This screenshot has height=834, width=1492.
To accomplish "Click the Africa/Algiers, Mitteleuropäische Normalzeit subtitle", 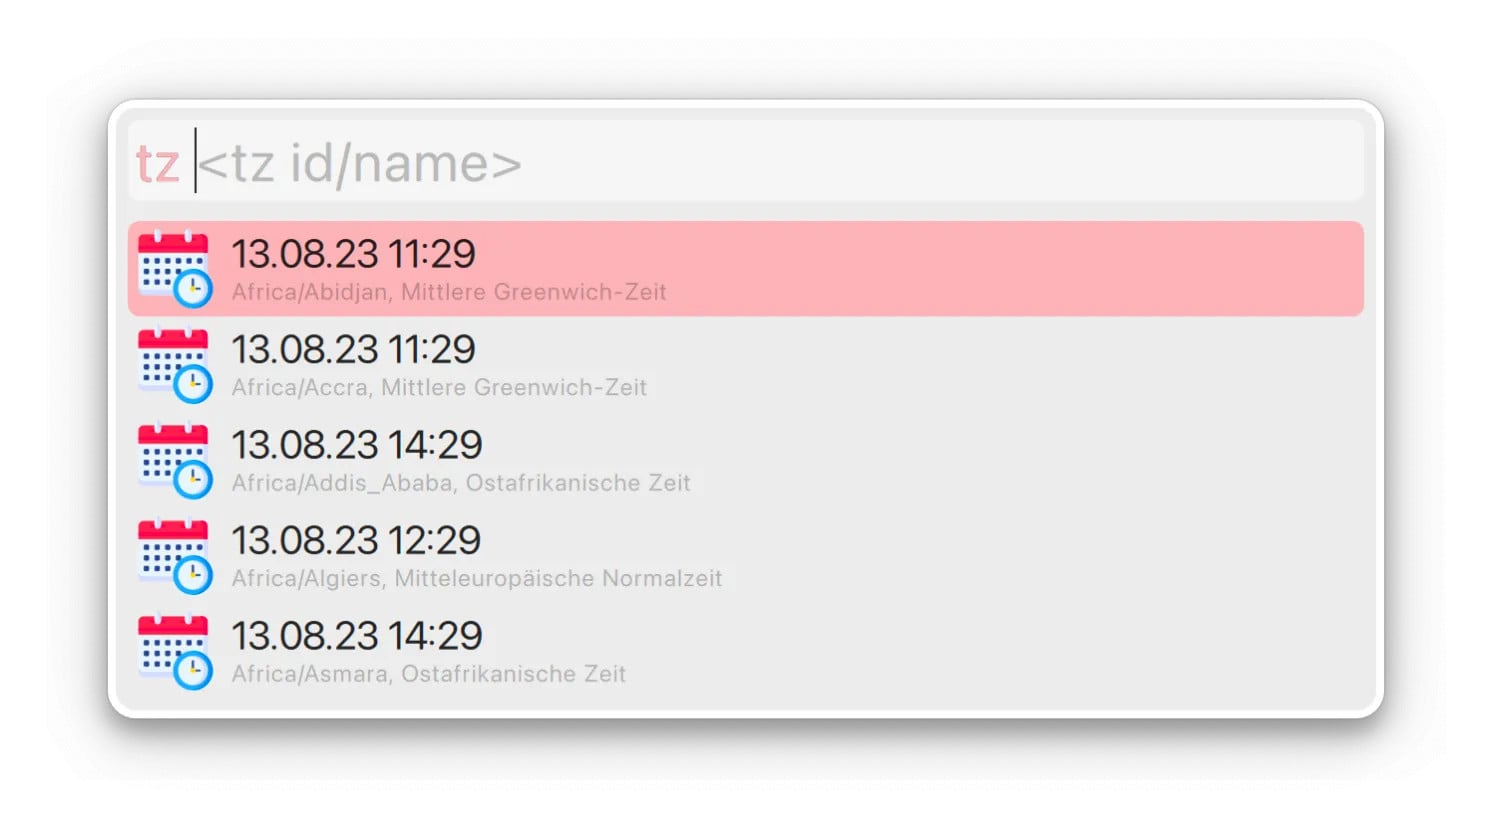I will coord(477,579).
